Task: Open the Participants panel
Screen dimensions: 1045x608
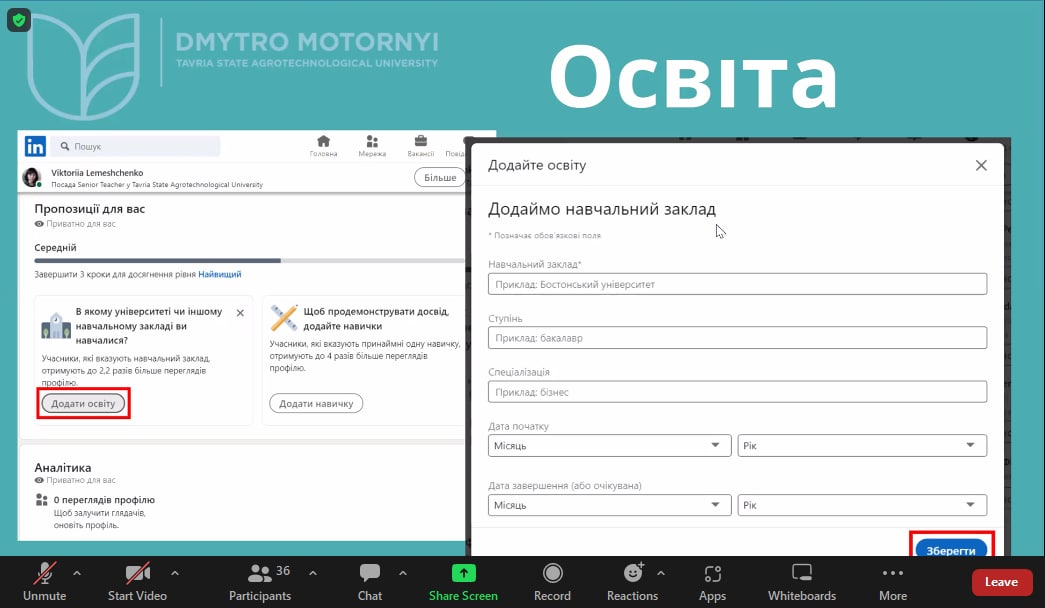Action: coord(260,582)
